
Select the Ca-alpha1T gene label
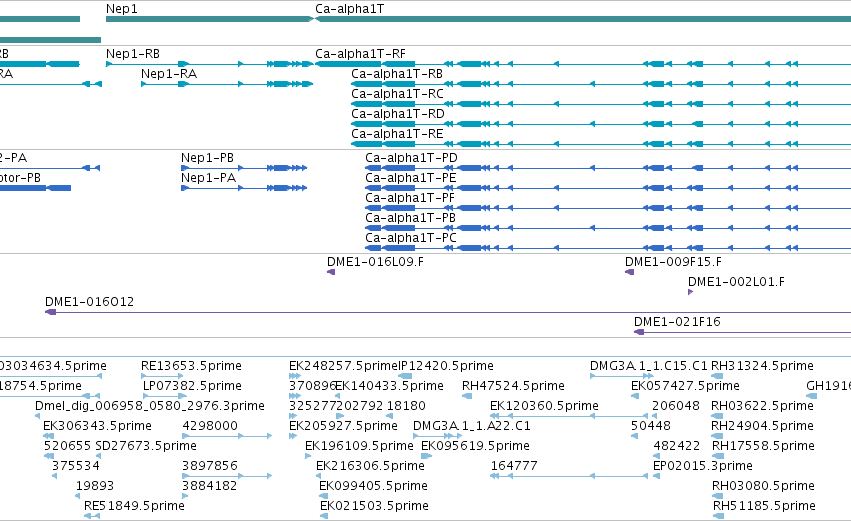coord(350,9)
